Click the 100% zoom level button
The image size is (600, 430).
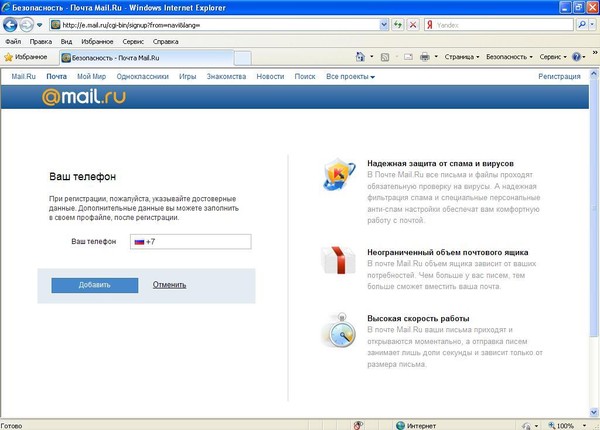[x=561, y=425]
